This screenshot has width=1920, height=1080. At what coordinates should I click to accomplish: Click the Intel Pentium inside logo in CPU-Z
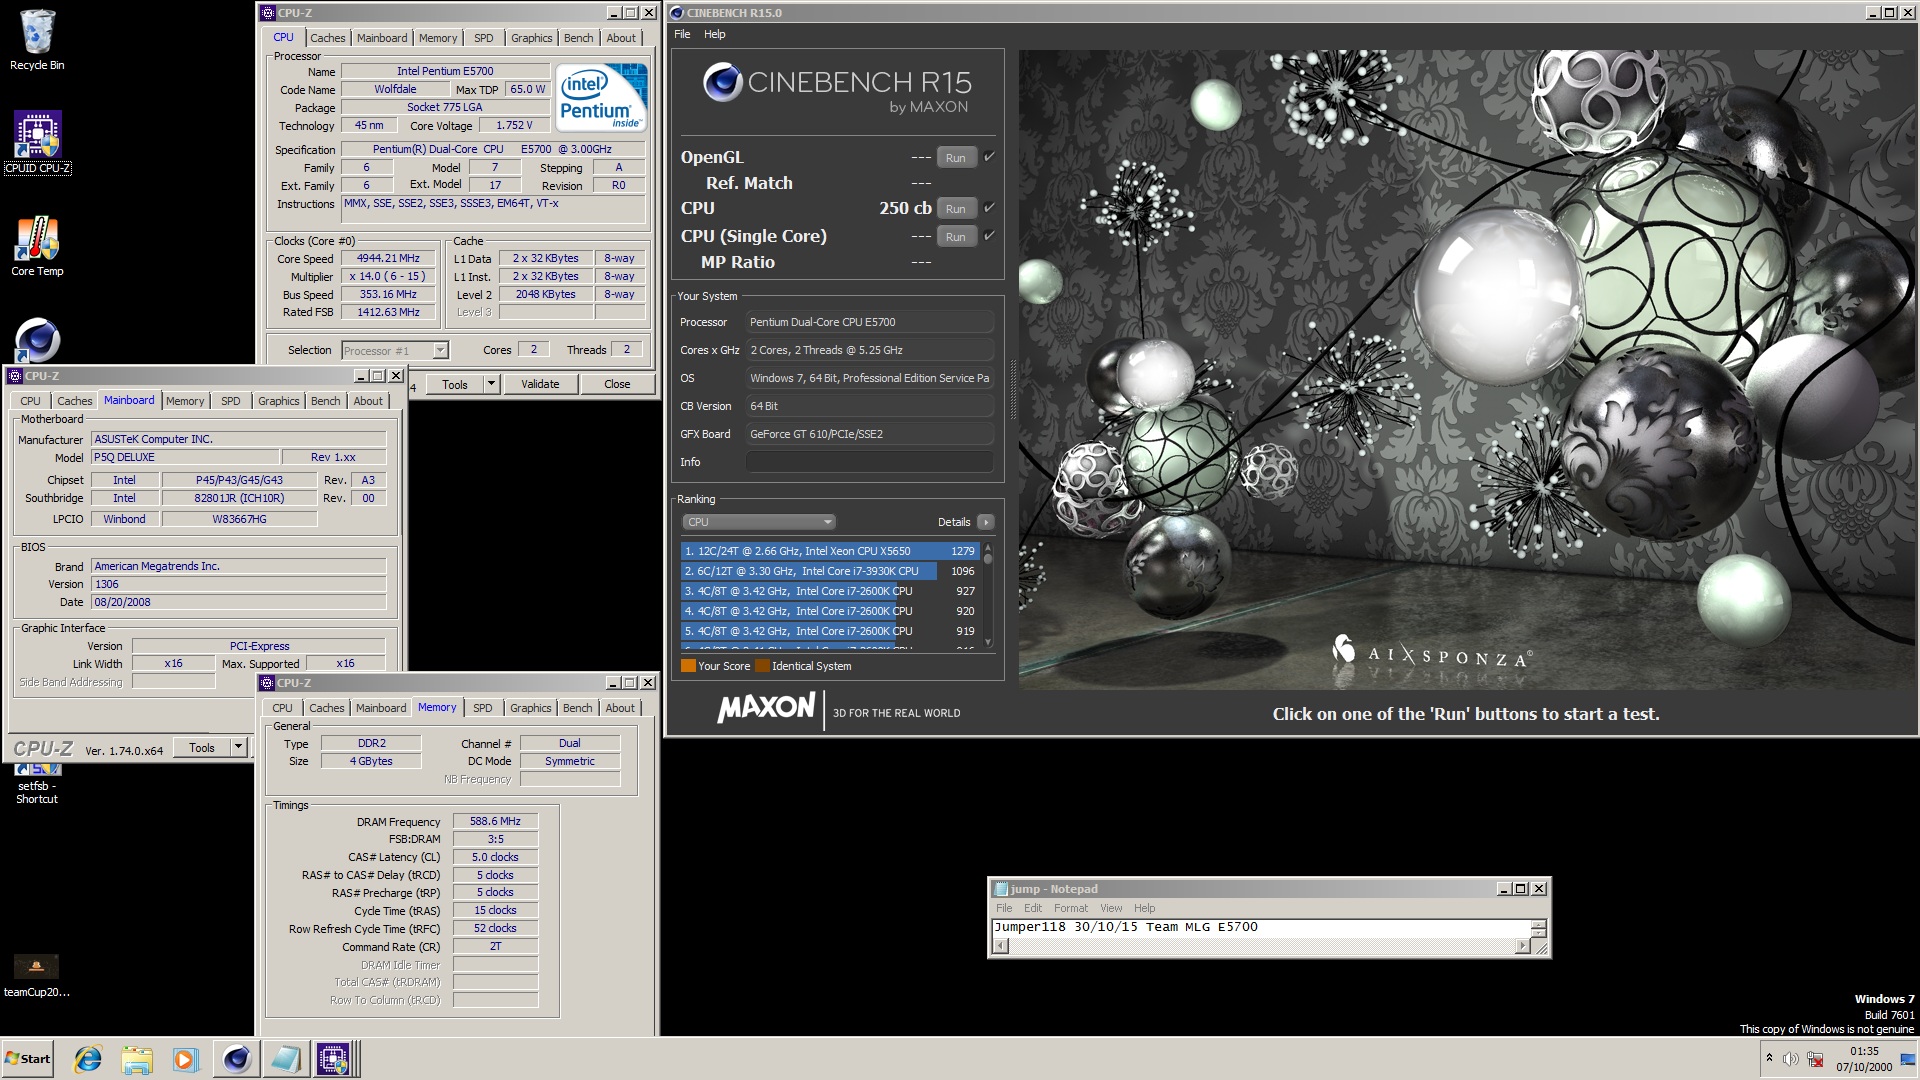tap(601, 97)
